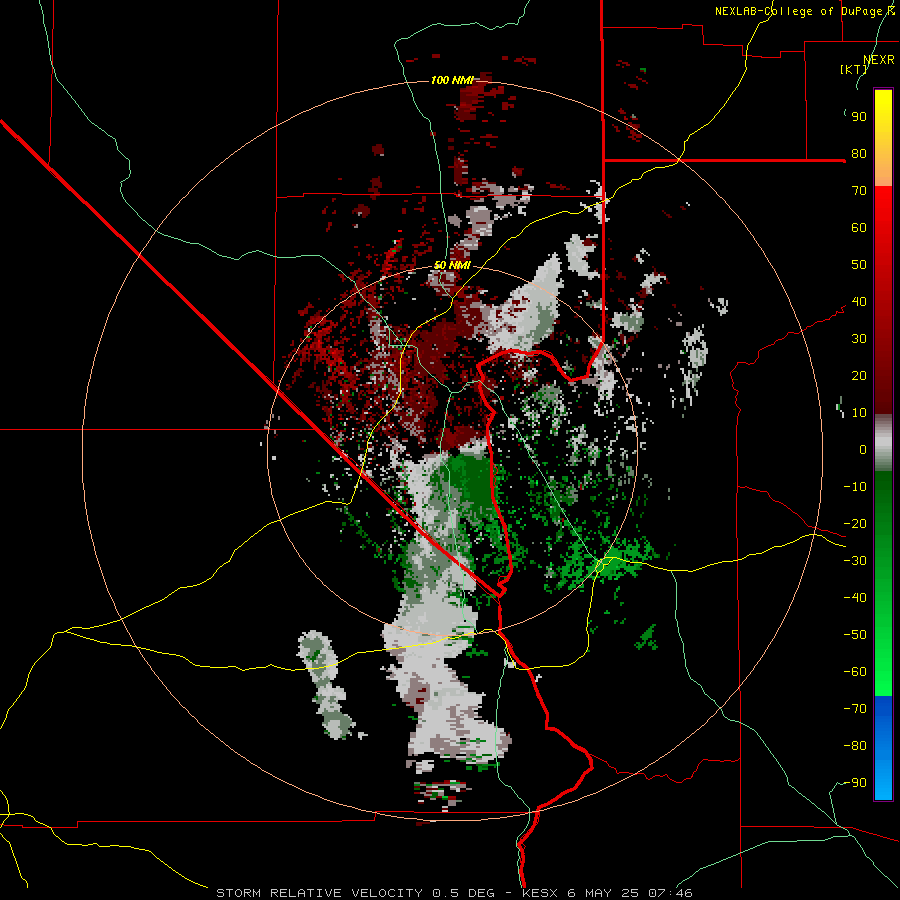900x900 pixels.
Task: Click the -60 value on velocity scale
Action: (x=855, y=672)
